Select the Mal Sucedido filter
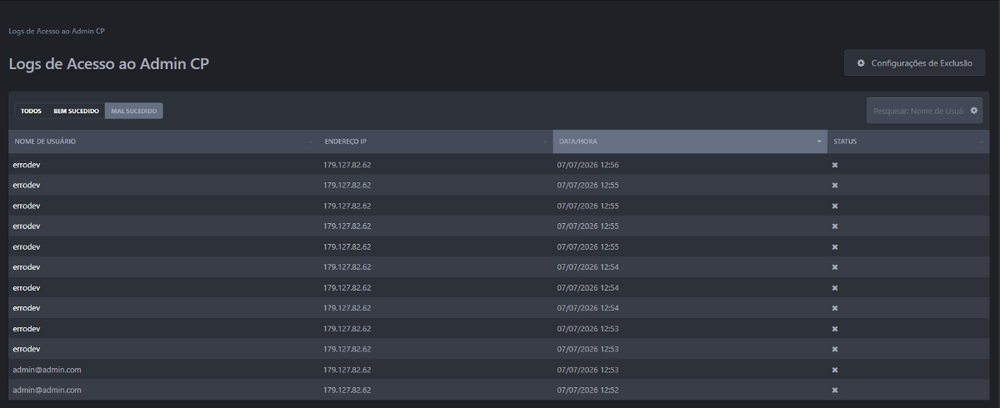The width and height of the screenshot is (1000, 408). 134,111
